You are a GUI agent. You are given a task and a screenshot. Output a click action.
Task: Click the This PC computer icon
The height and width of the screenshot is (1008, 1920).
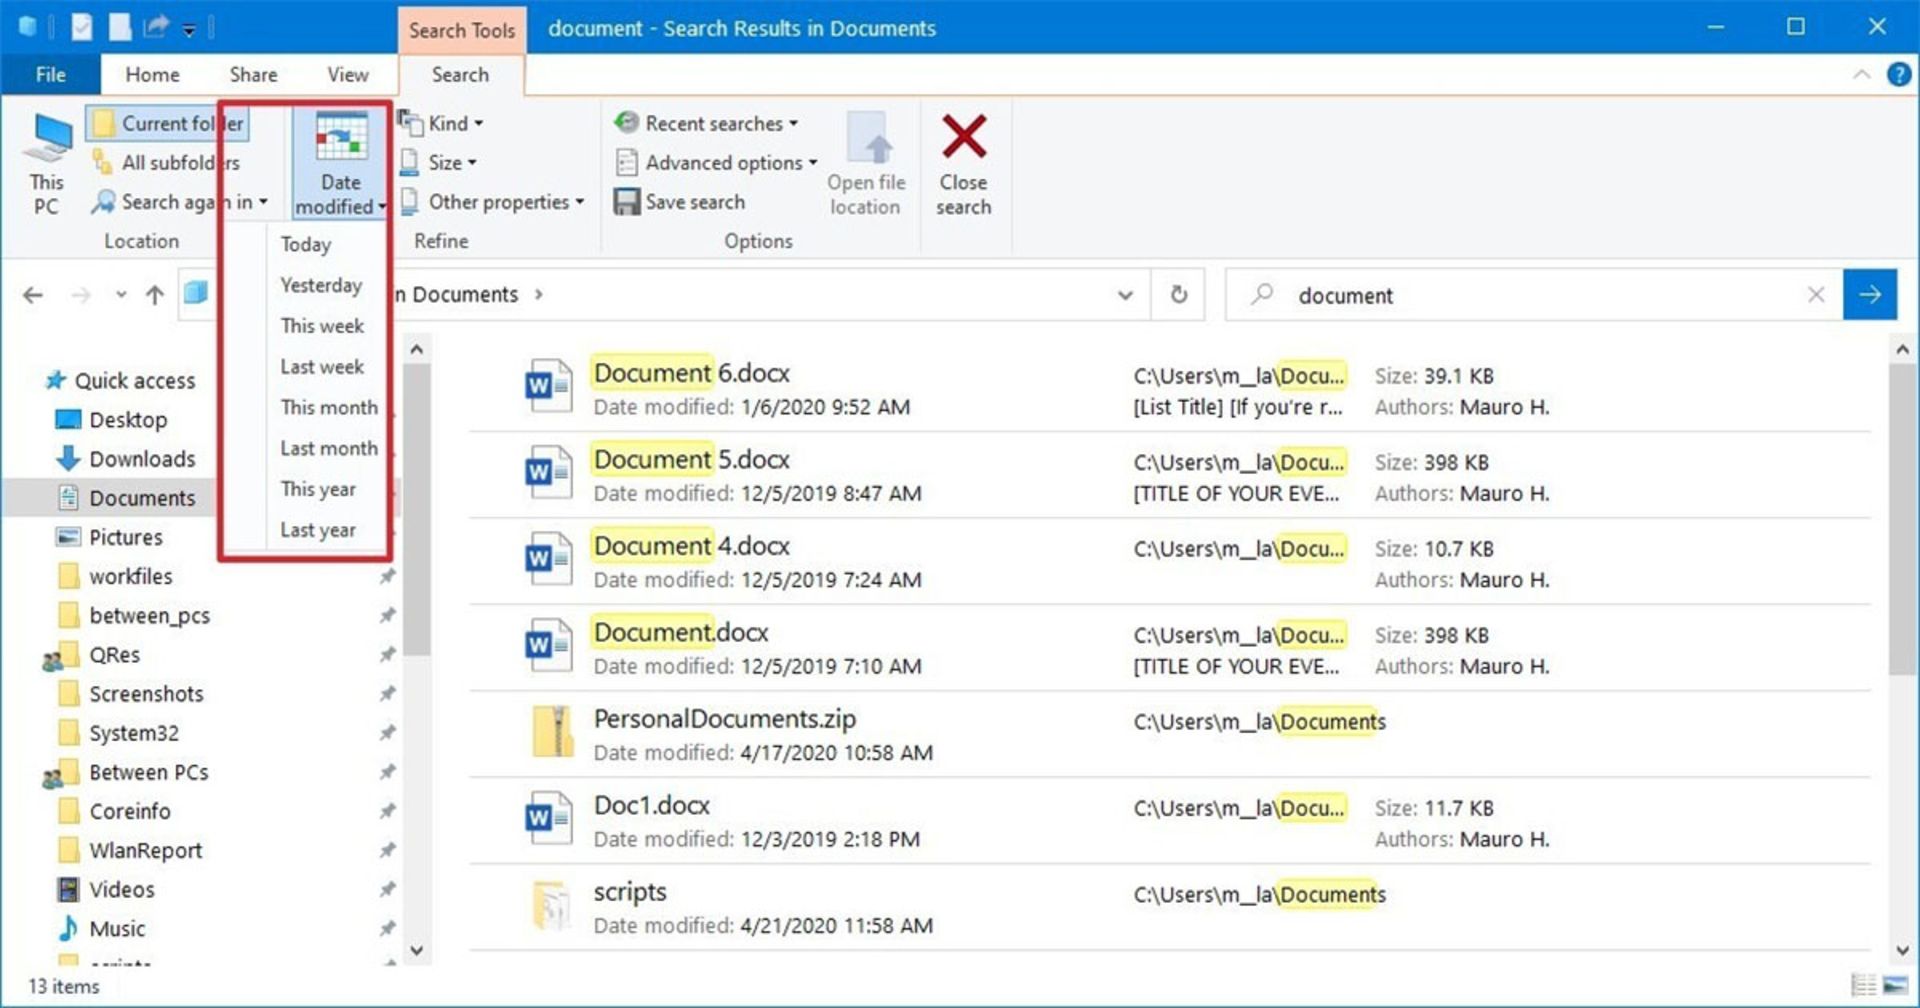pyautogui.click(x=47, y=140)
